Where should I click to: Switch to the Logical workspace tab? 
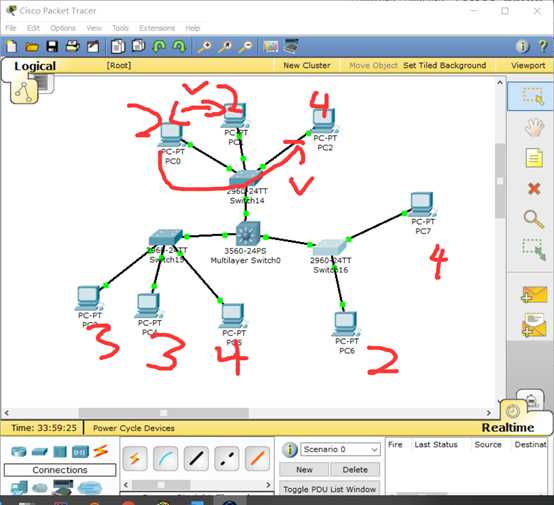[35, 66]
